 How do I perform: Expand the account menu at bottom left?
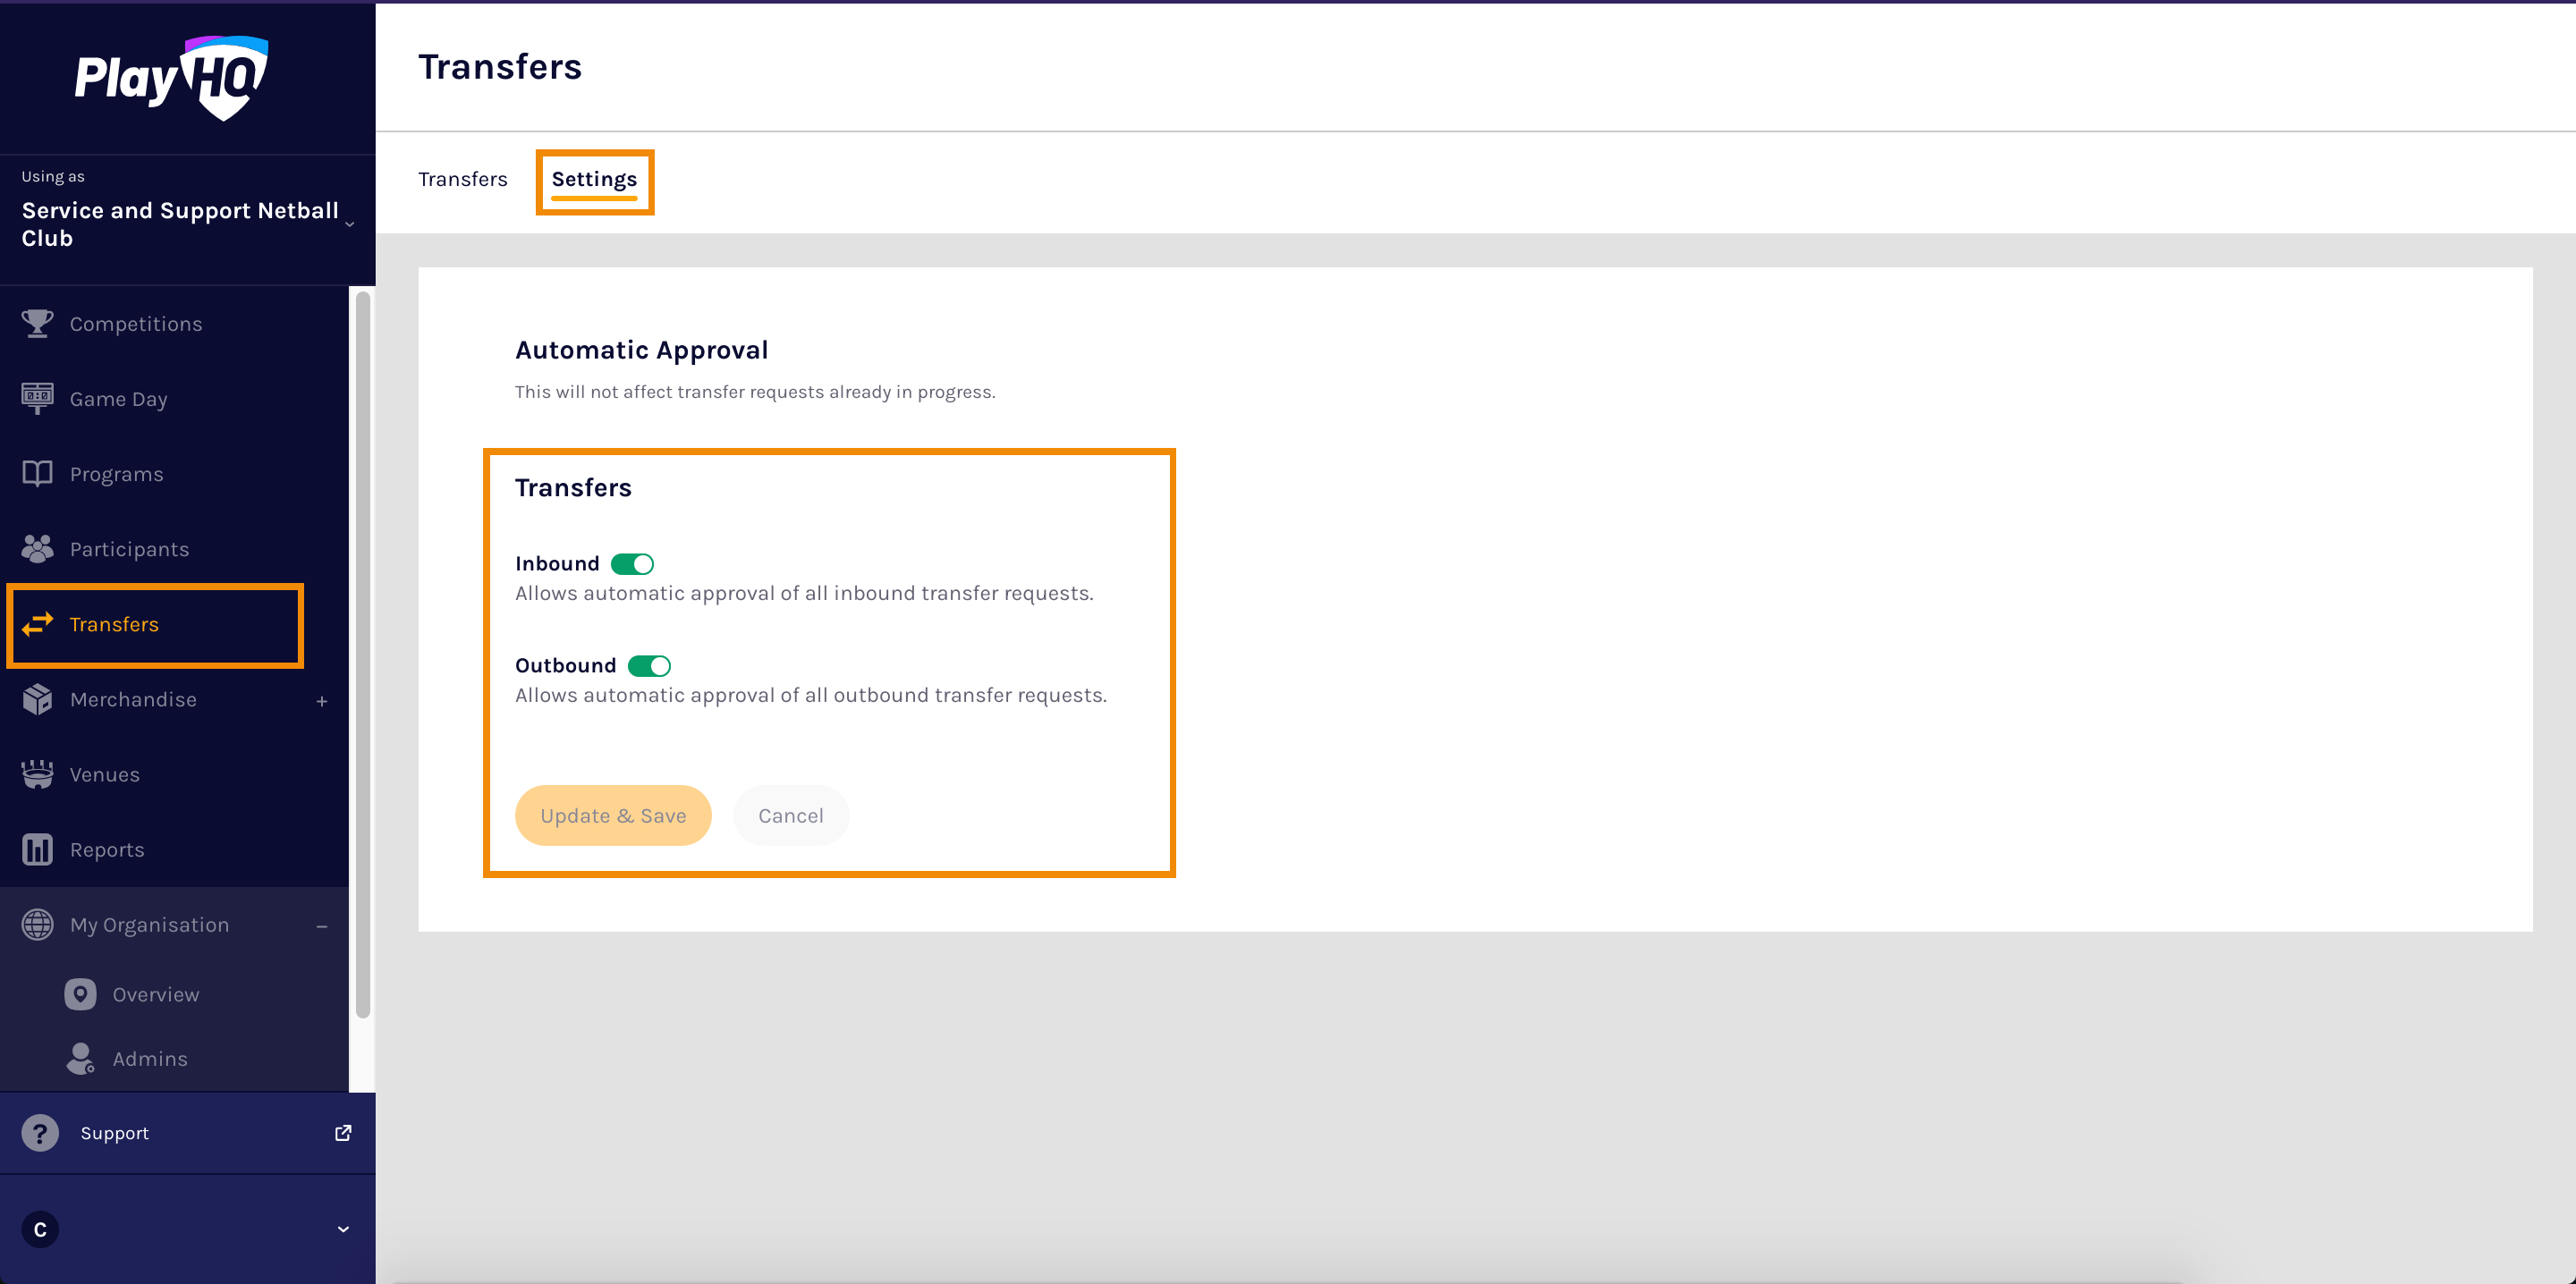click(x=343, y=1229)
